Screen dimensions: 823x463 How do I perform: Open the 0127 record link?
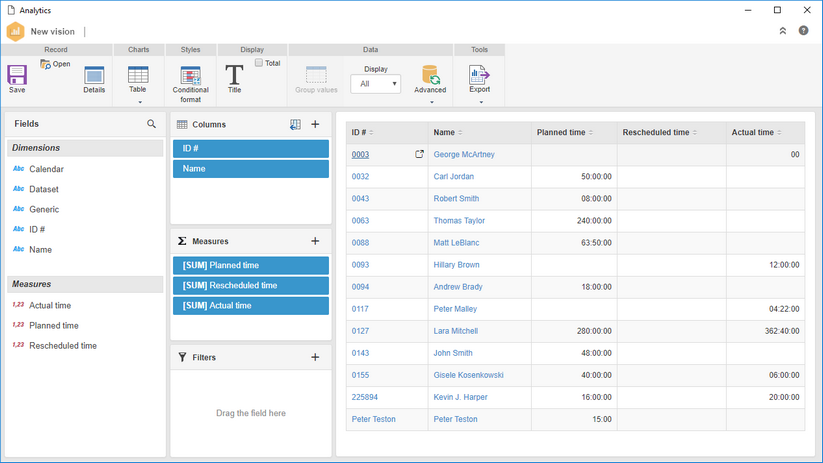[360, 331]
